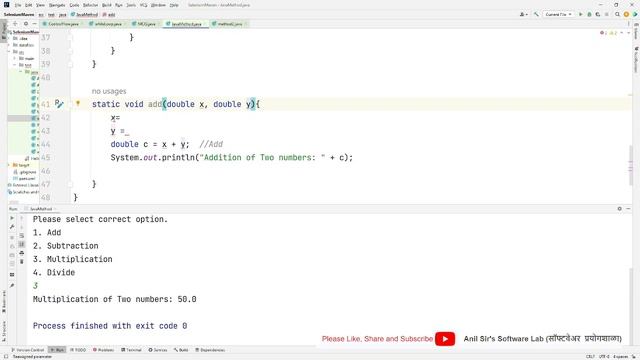The width and height of the screenshot is (640, 360).
Task: Collapse Project panel with the minus icon
Action: pos(34,24)
